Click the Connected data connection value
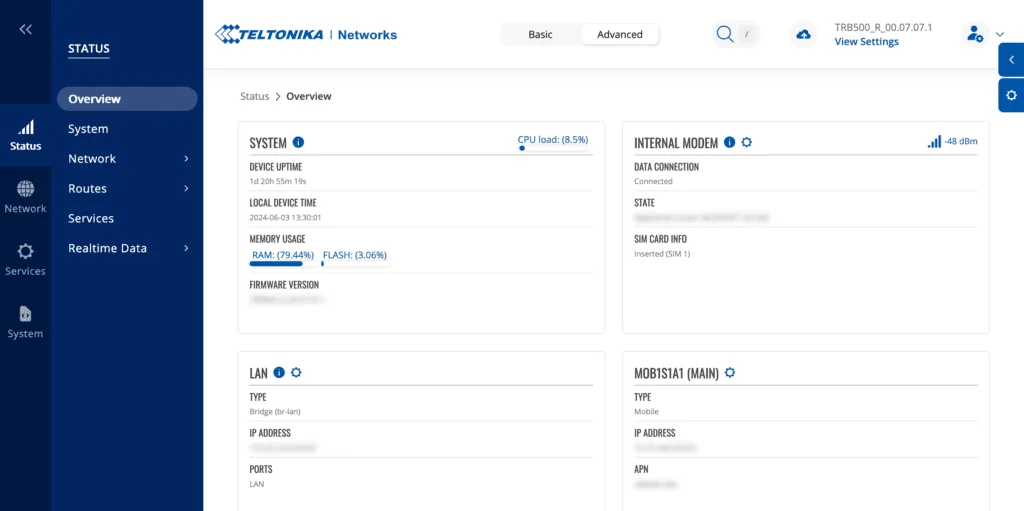The width and height of the screenshot is (1024, 511). pos(653,181)
